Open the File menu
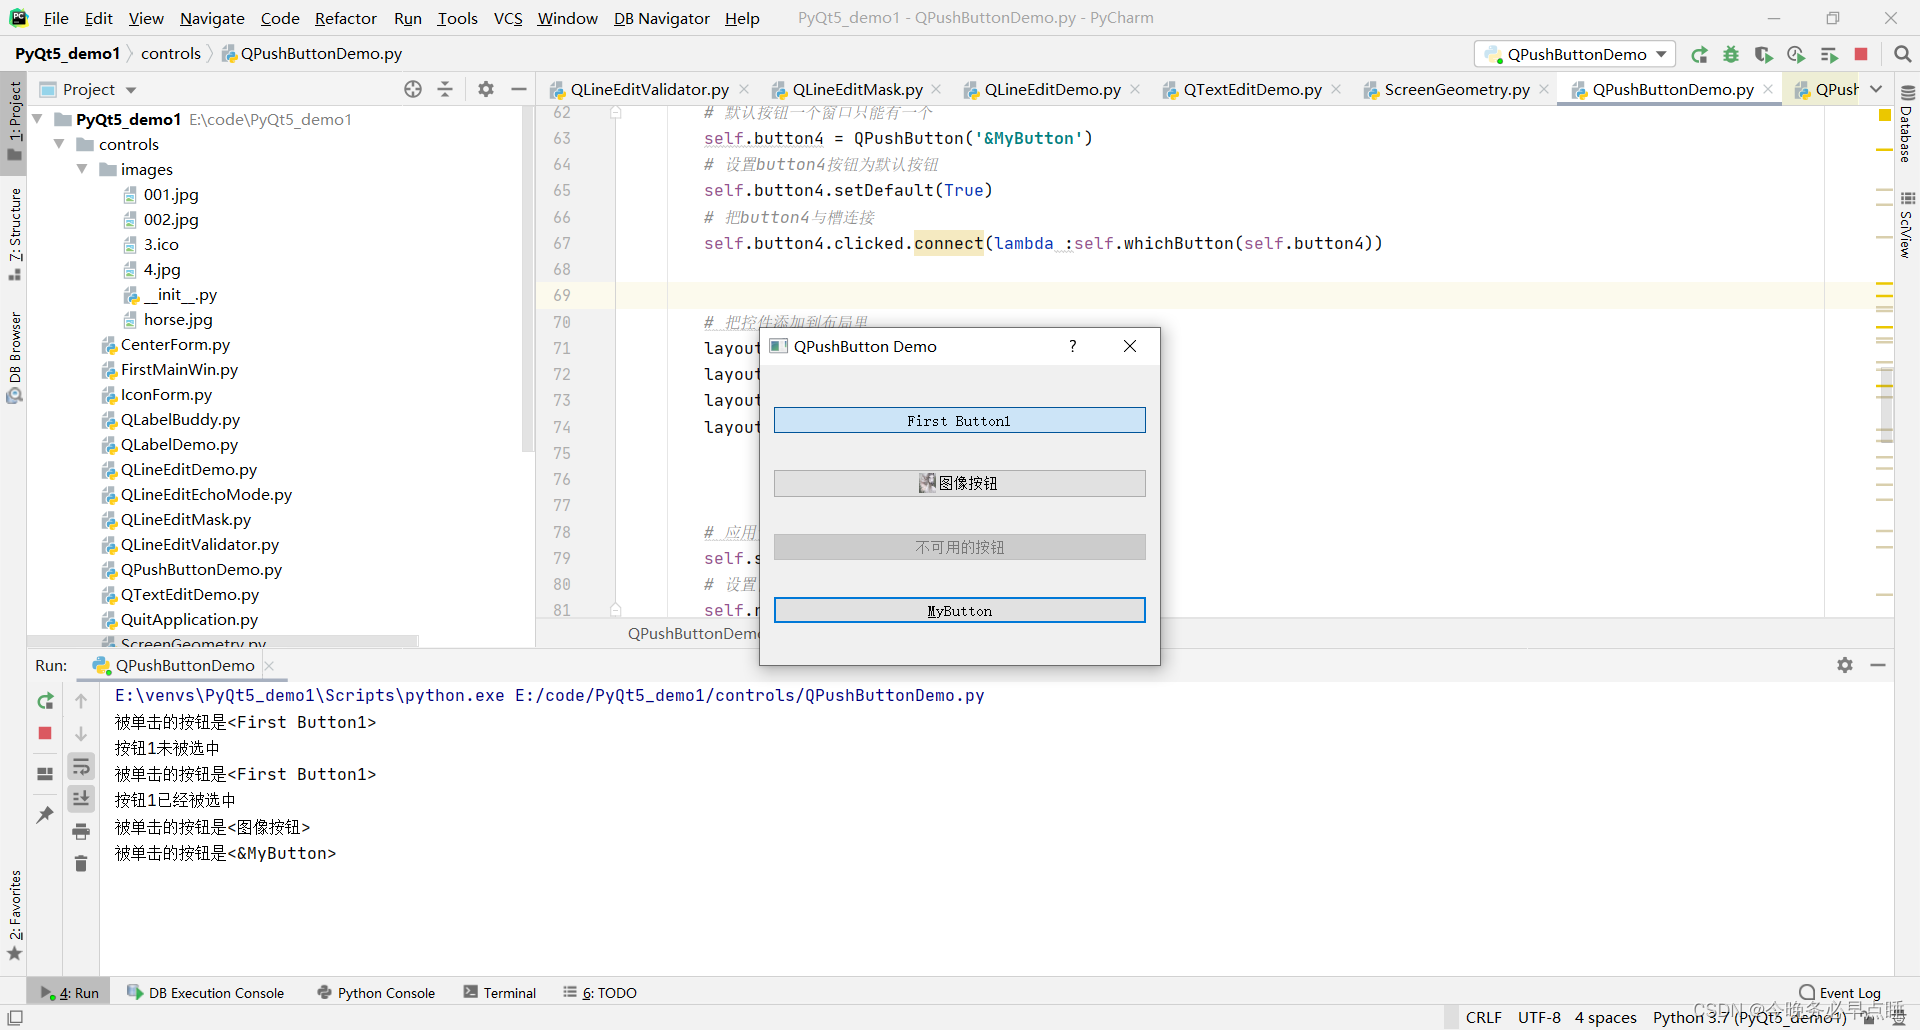The width and height of the screenshot is (1920, 1030). click(56, 18)
